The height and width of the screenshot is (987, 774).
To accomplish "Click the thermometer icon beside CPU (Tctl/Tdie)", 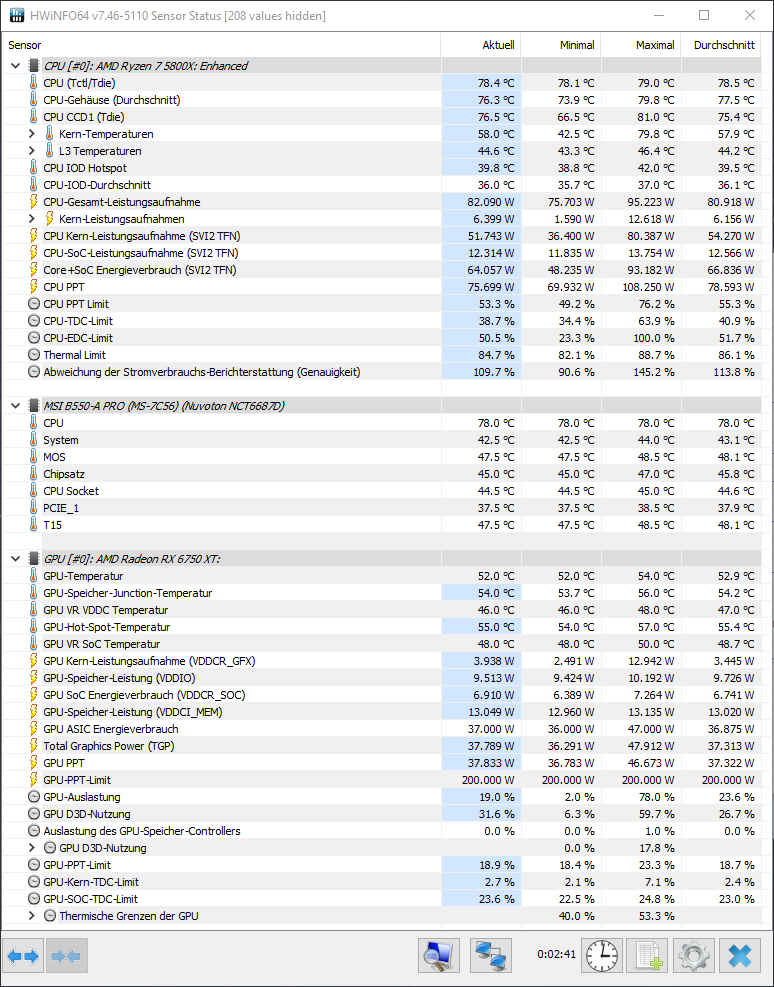I will coord(34,82).
